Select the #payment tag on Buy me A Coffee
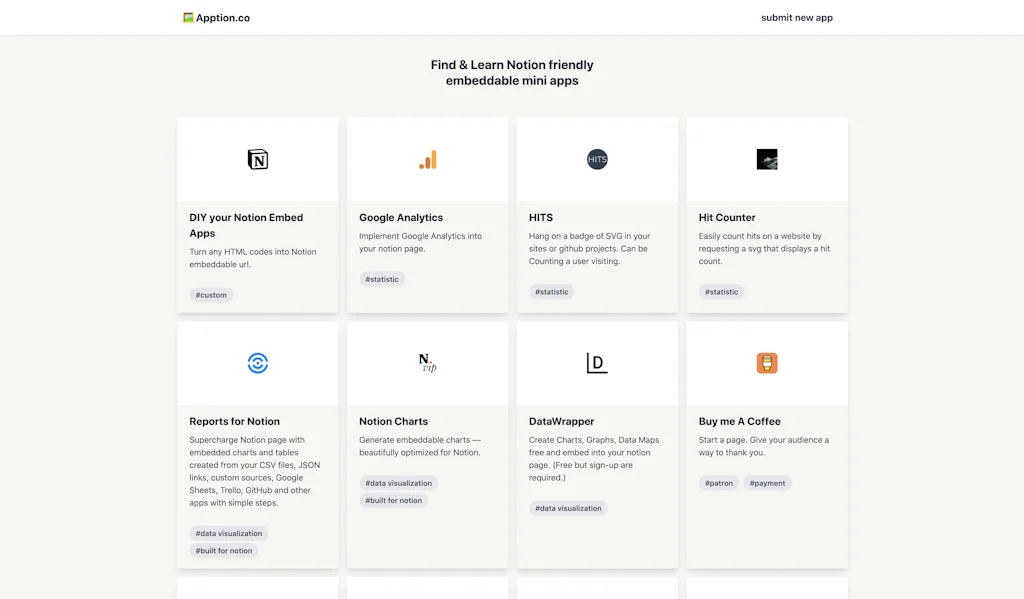Screen dimensions: 1024x599 coord(768,482)
